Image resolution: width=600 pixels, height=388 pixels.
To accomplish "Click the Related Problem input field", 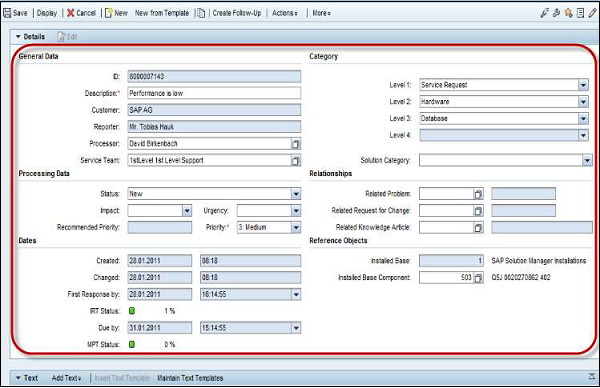I will [447, 194].
